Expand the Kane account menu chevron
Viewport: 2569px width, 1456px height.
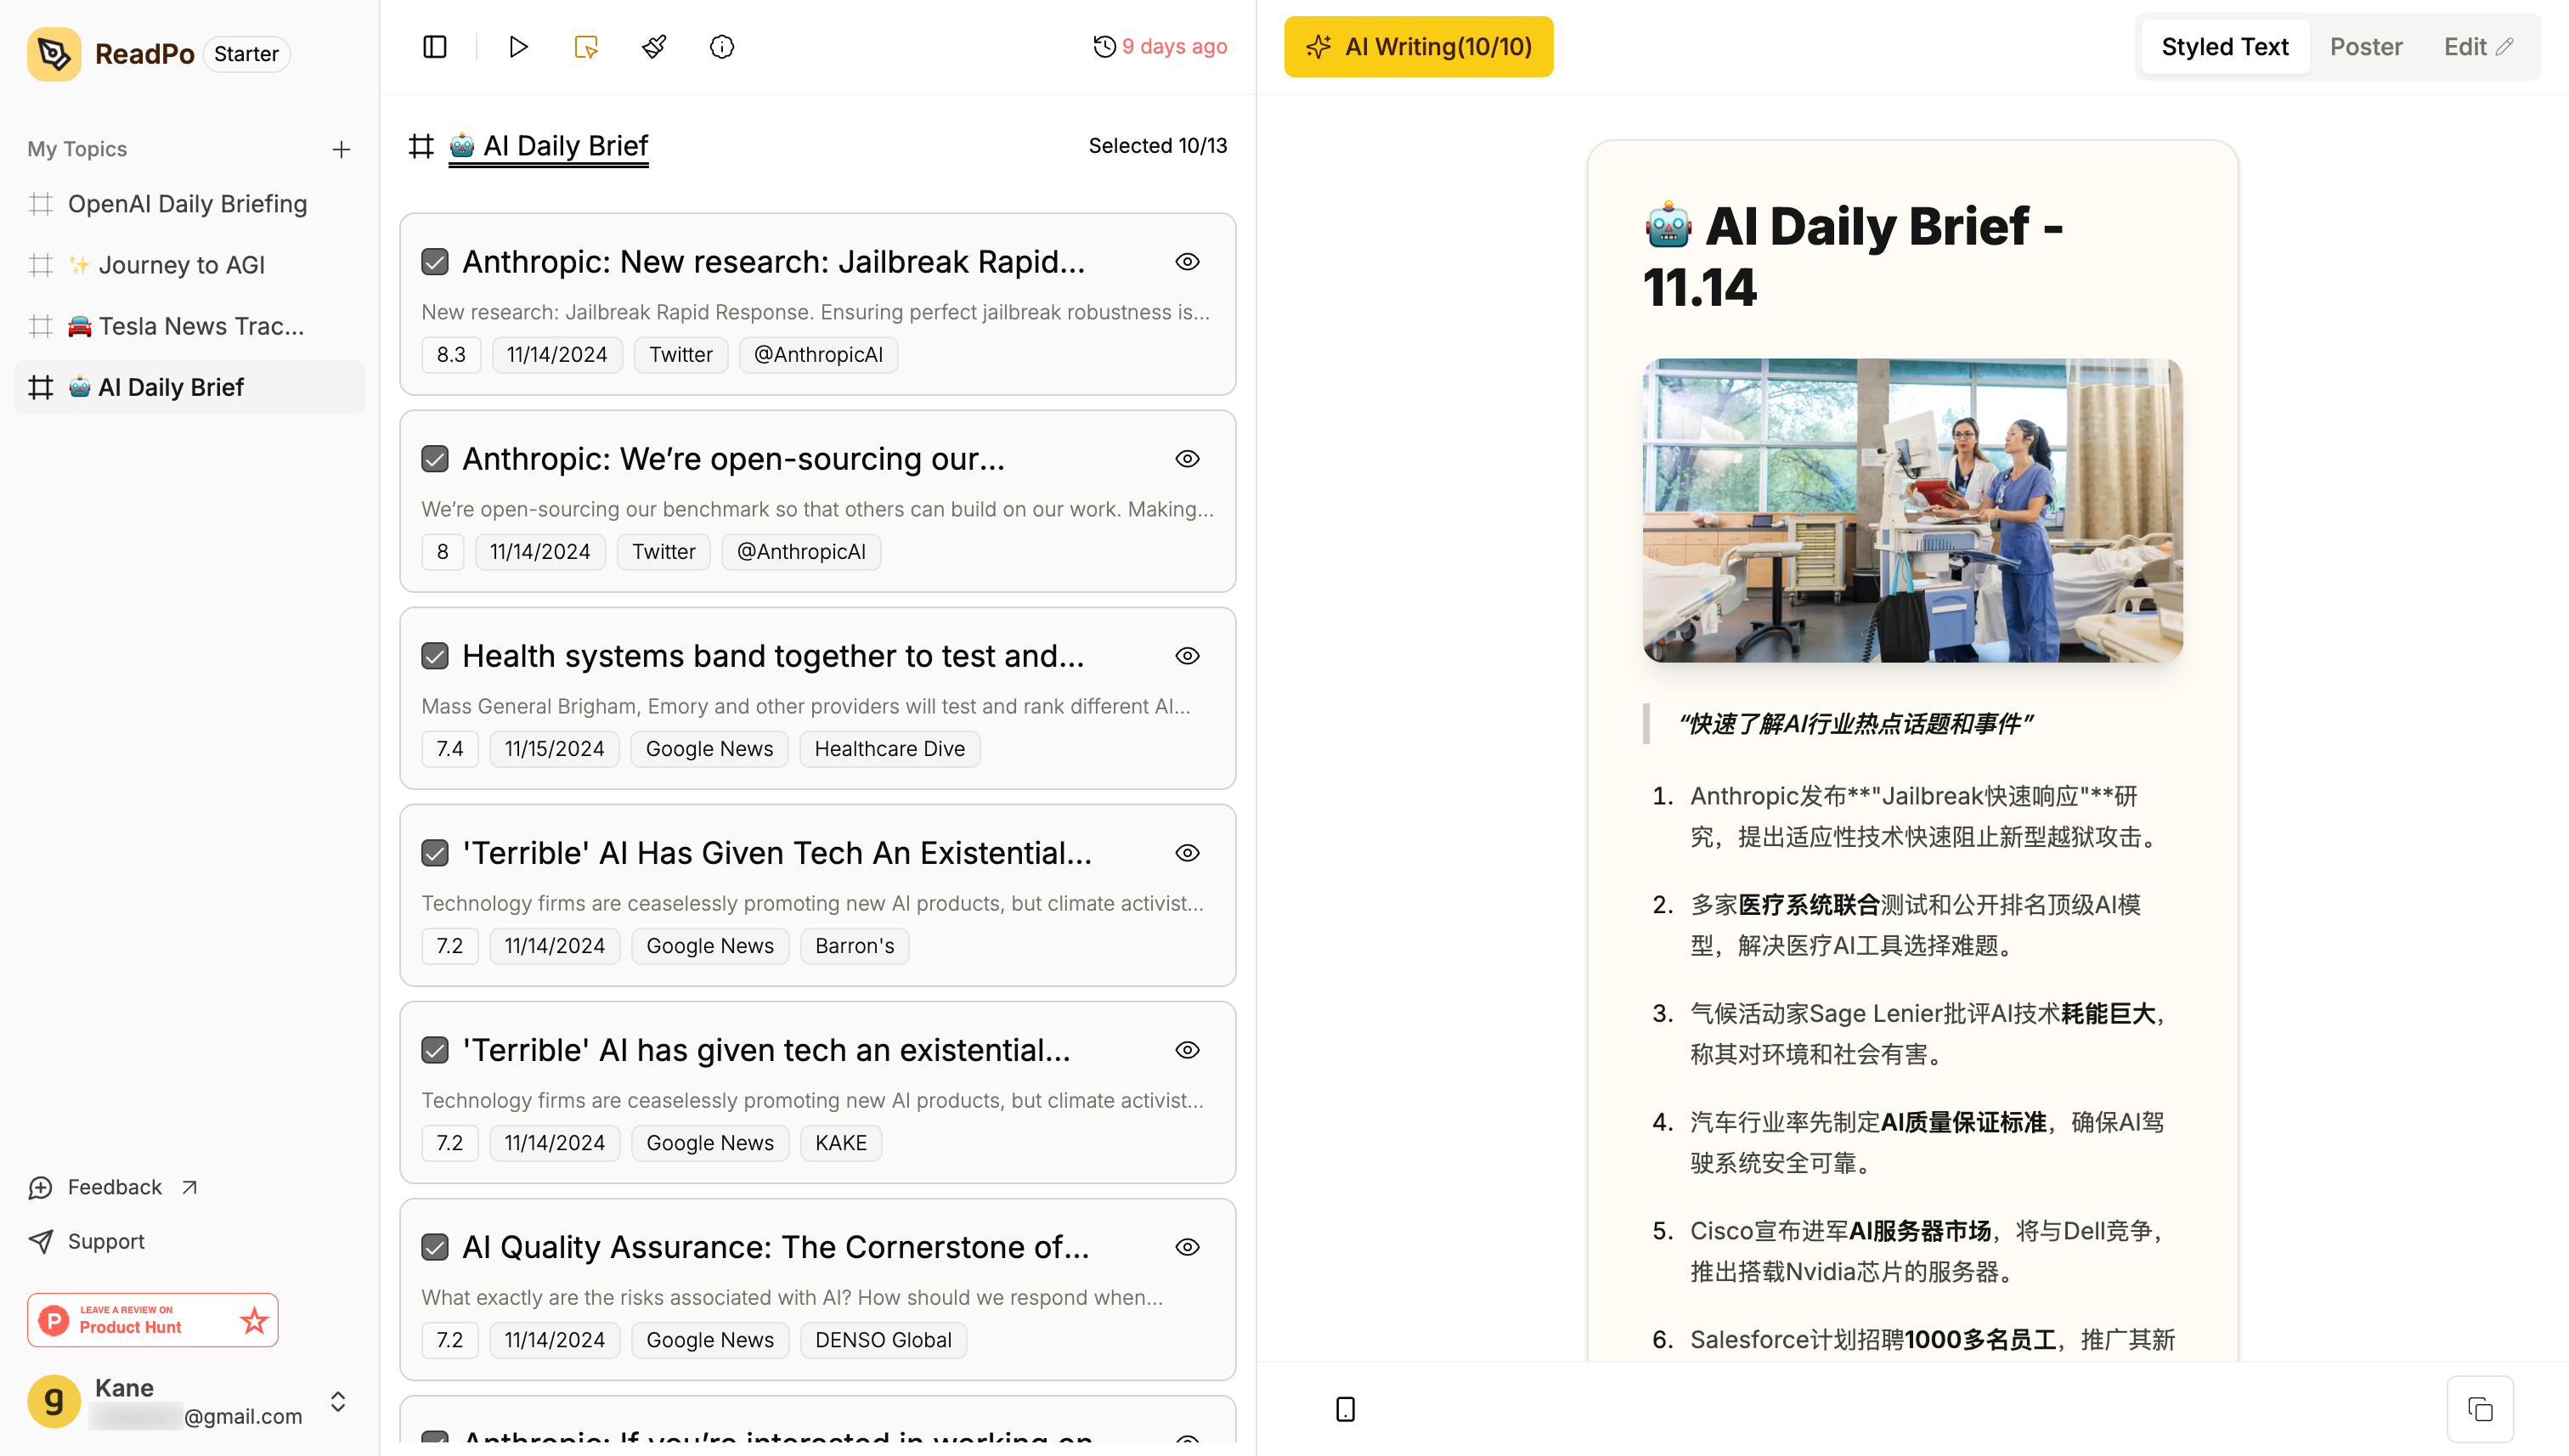pos(338,1401)
